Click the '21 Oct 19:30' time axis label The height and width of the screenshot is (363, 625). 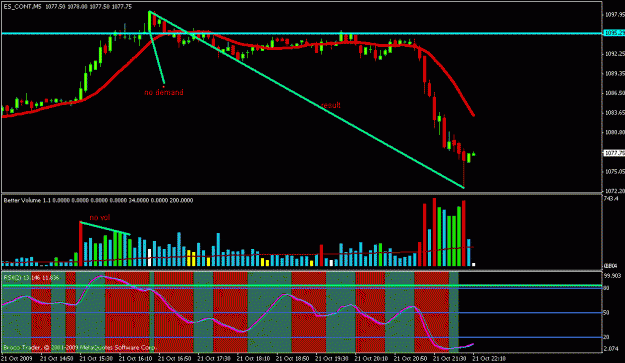[x=332, y=358]
